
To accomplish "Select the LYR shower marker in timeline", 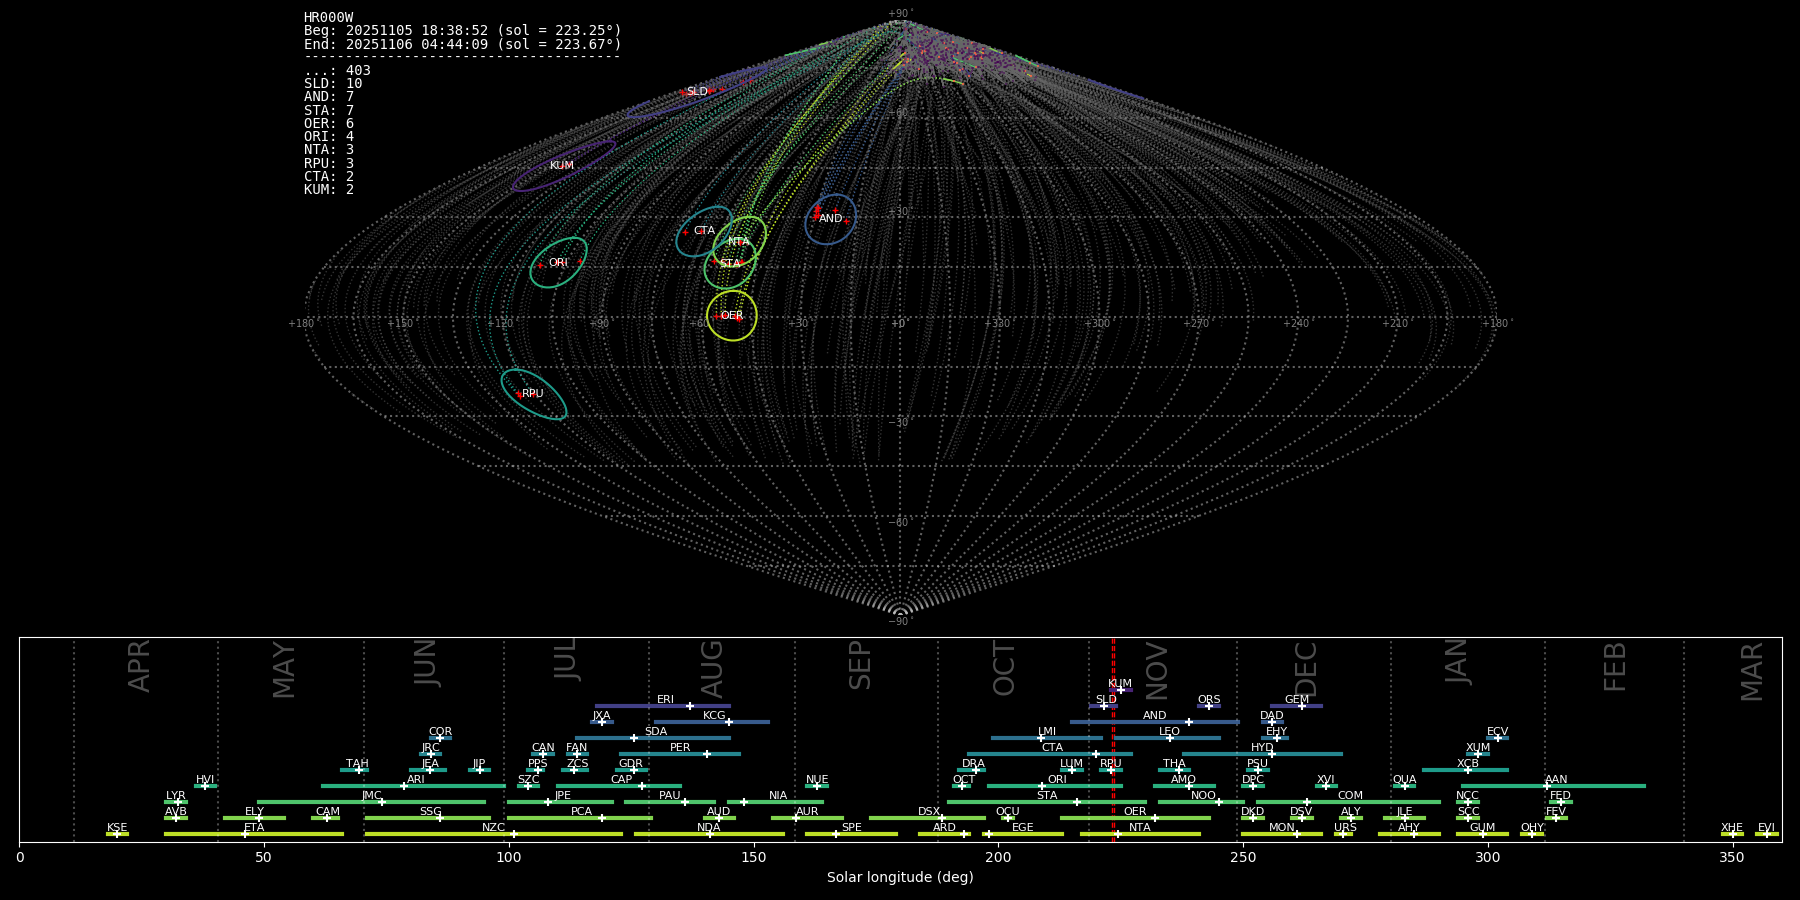I will pyautogui.click(x=178, y=802).
